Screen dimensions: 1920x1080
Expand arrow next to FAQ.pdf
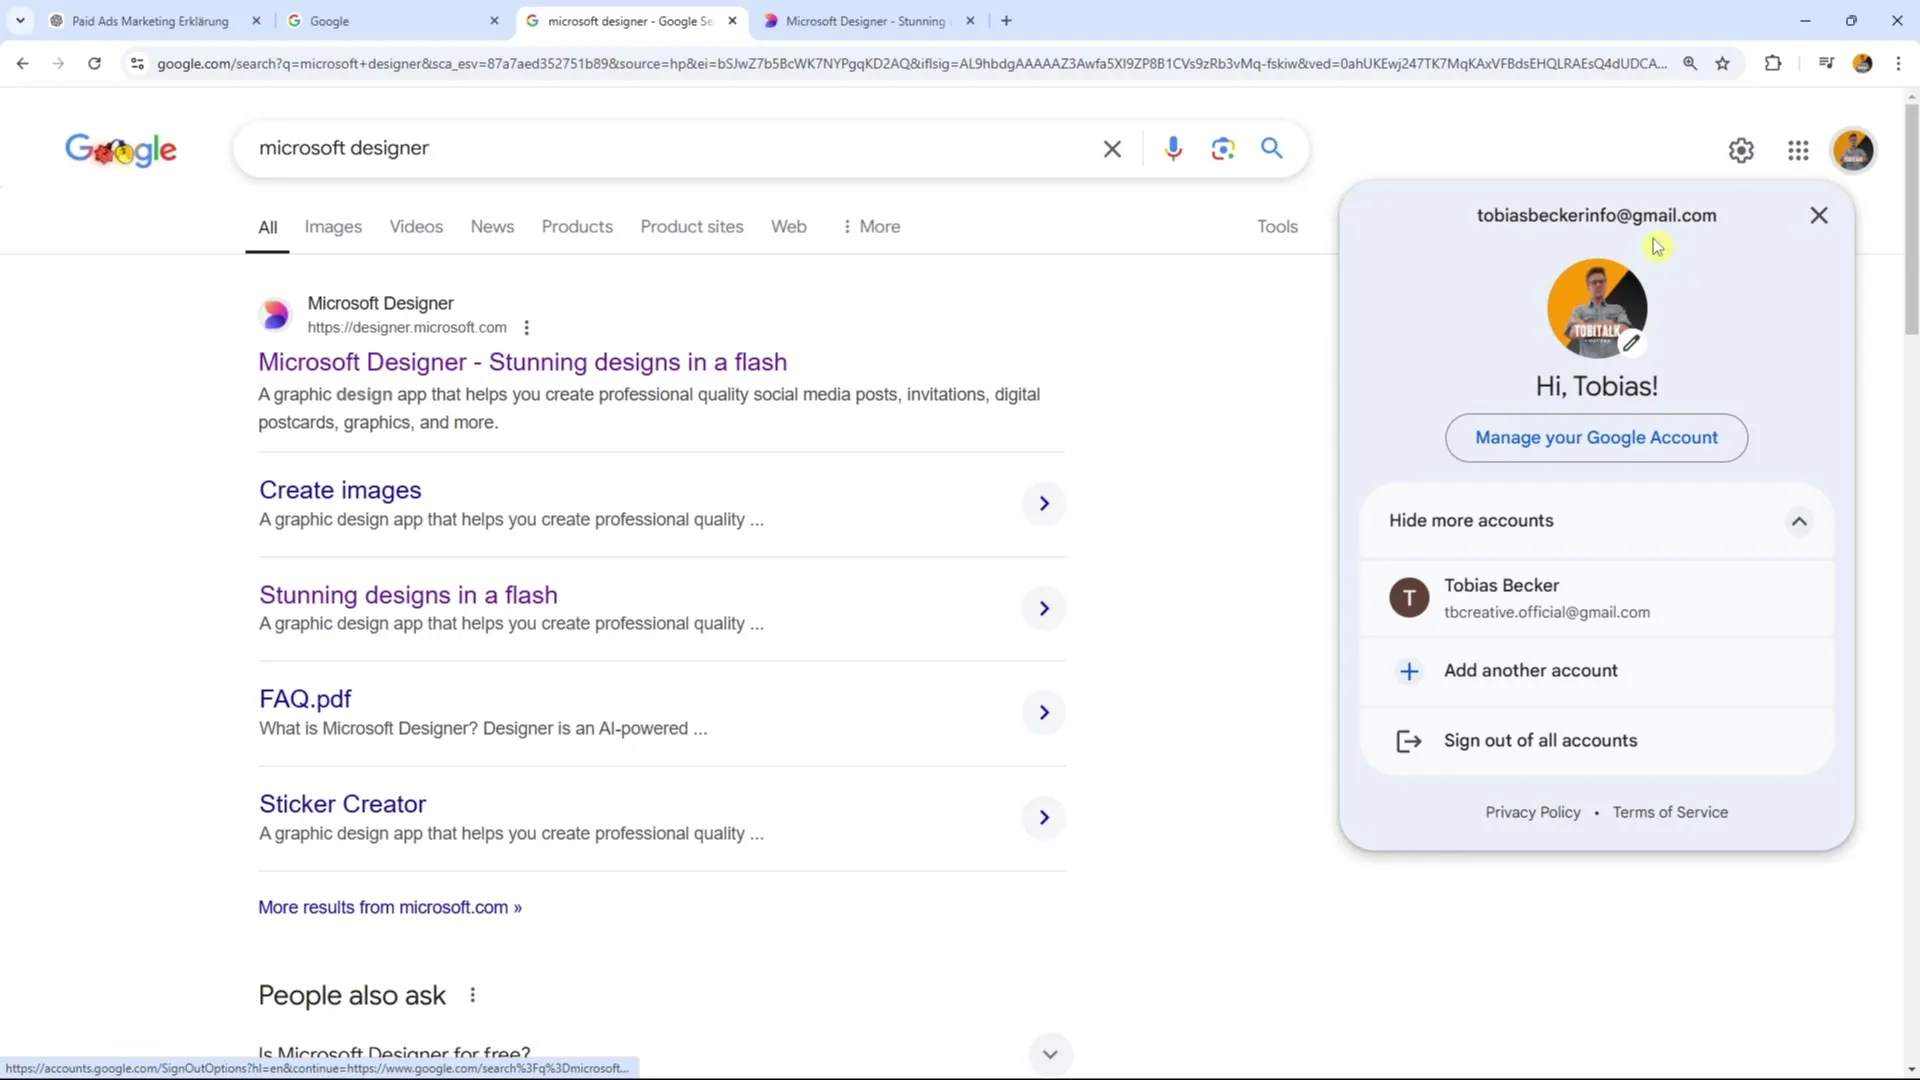(1044, 713)
